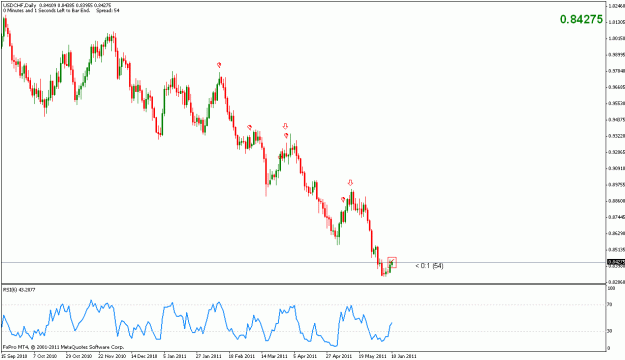Image resolution: width=625 pixels, height=360 pixels.
Task: Click the '27 Apr 2011' date label
Action: (x=339, y=356)
